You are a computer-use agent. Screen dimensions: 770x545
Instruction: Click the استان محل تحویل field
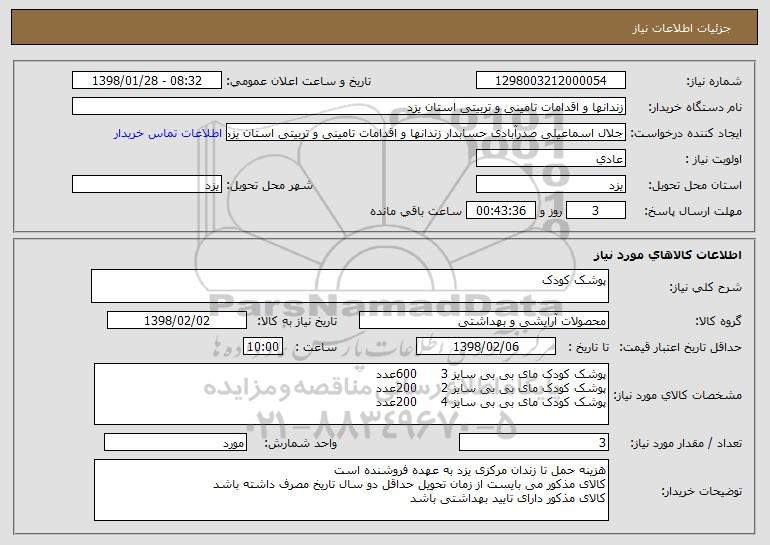(x=550, y=185)
